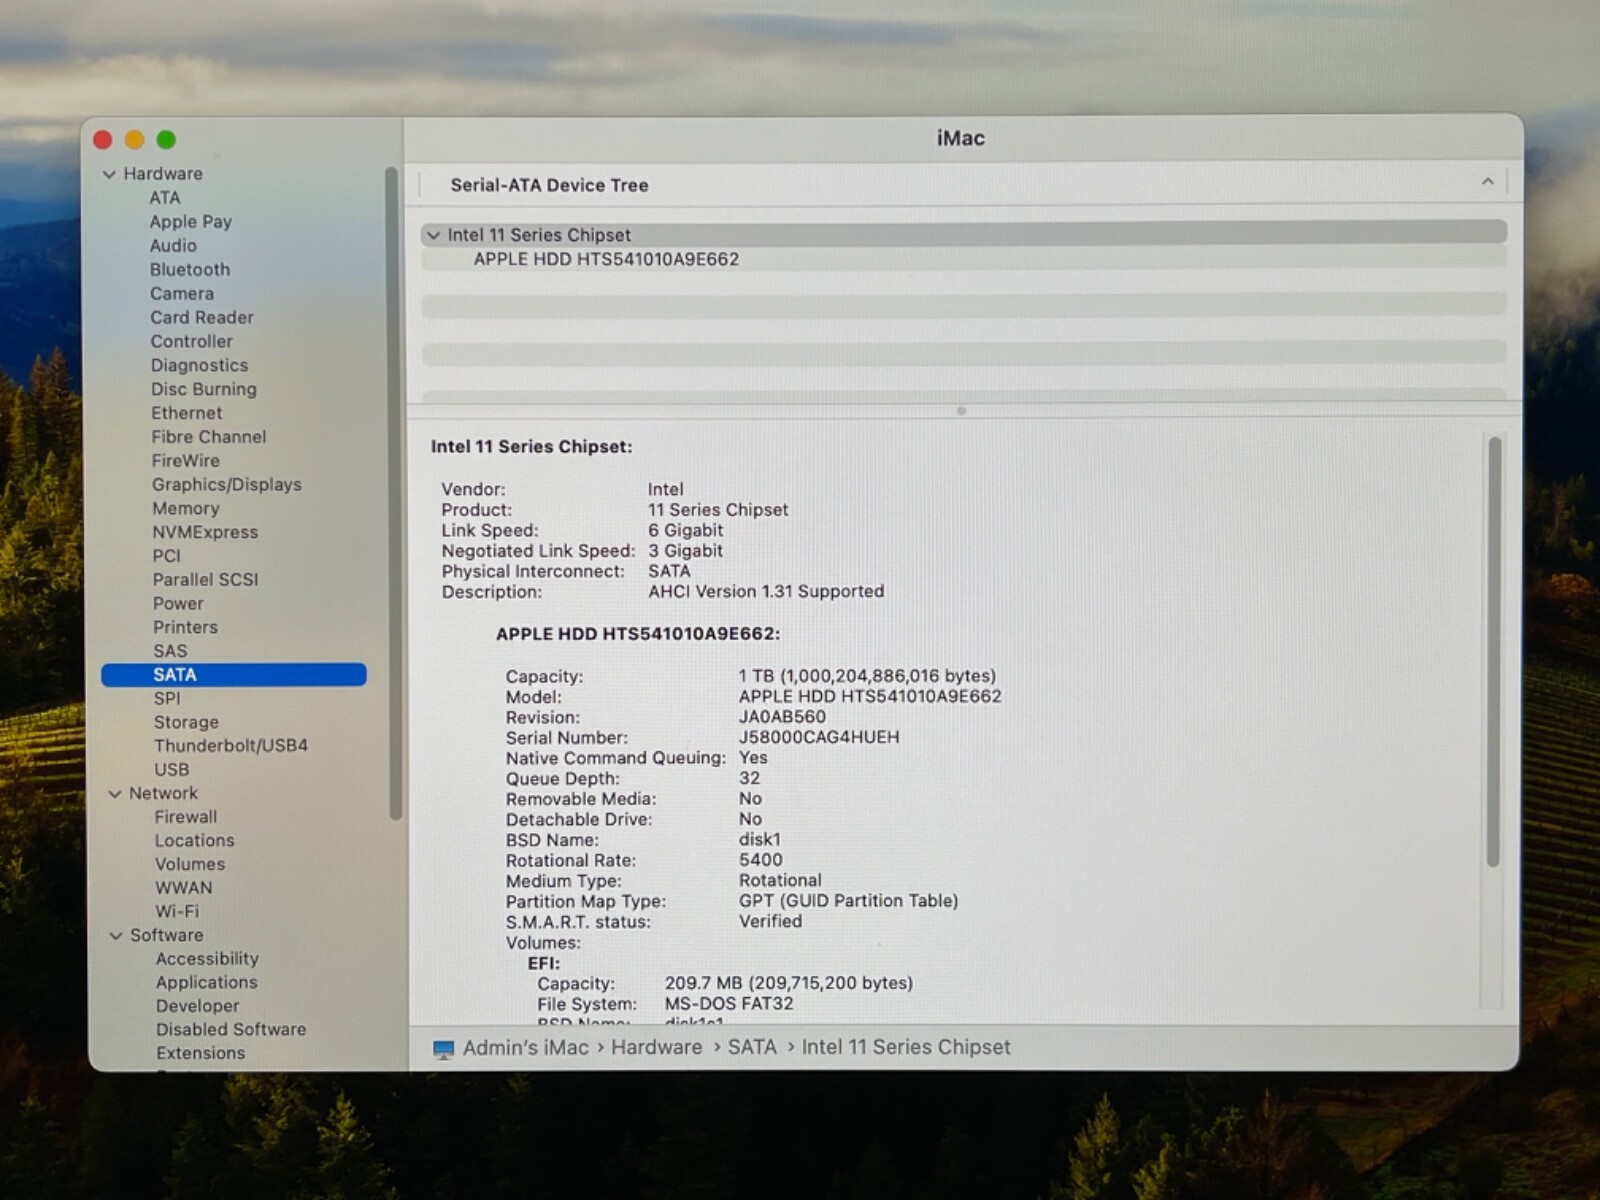Select Printers in the sidebar
The height and width of the screenshot is (1200, 1600).
click(185, 627)
